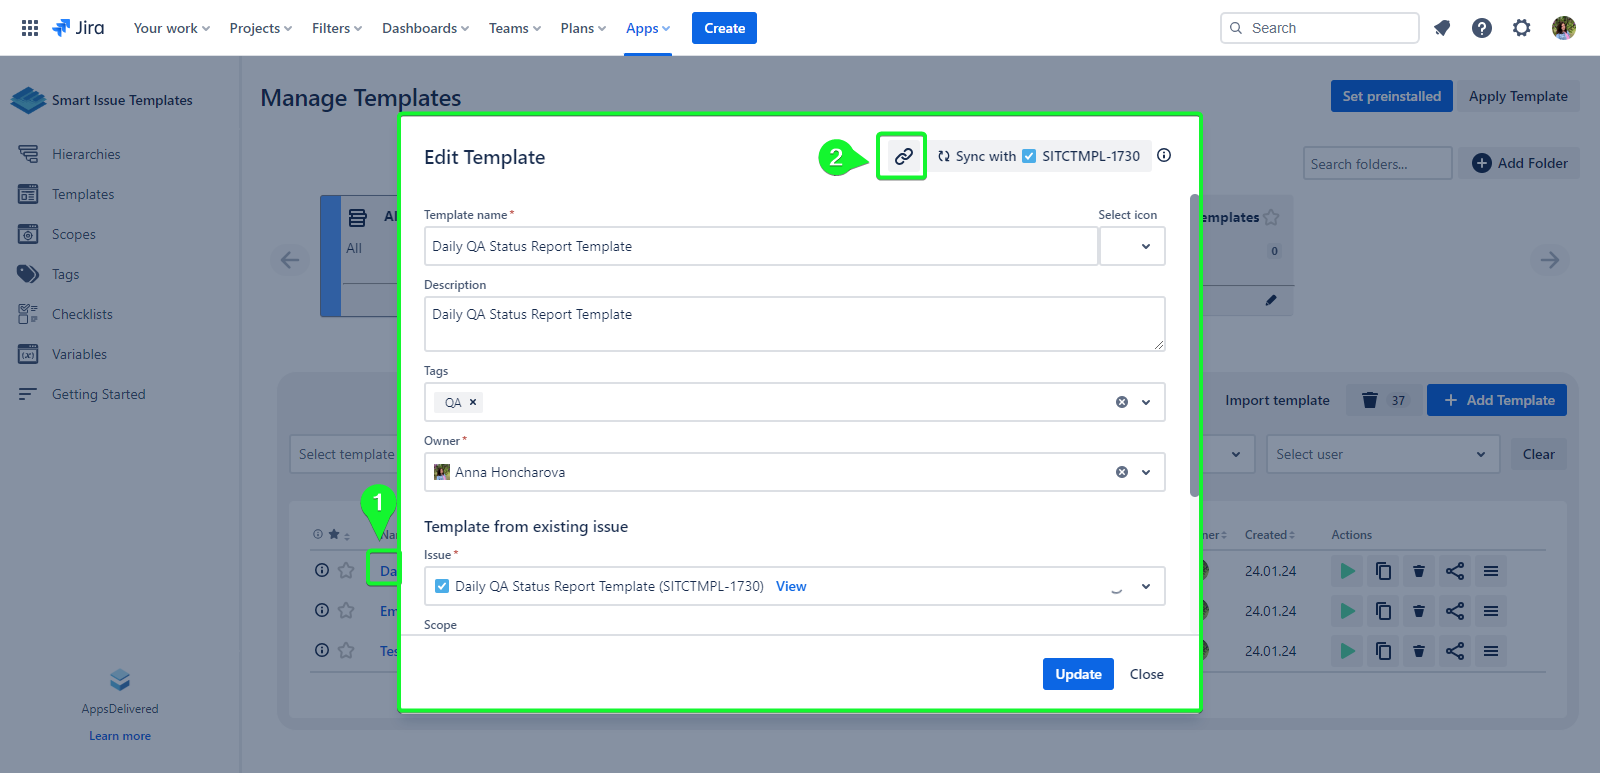Click the share icon in the first row
The width and height of the screenshot is (1600, 773).
(x=1454, y=571)
